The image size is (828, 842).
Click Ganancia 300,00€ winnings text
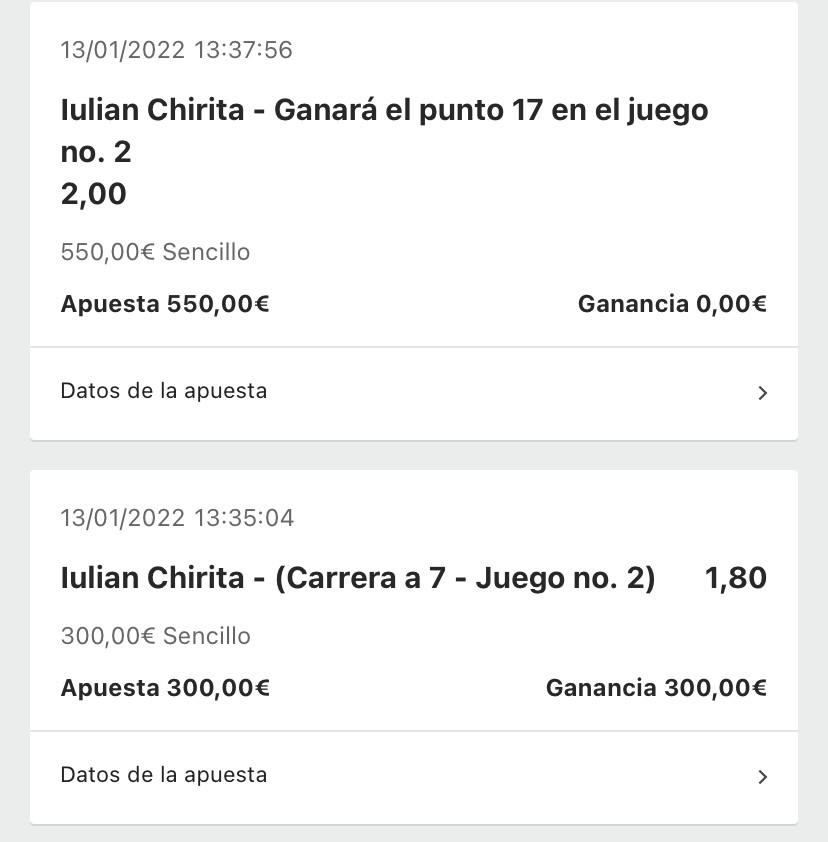[656, 688]
